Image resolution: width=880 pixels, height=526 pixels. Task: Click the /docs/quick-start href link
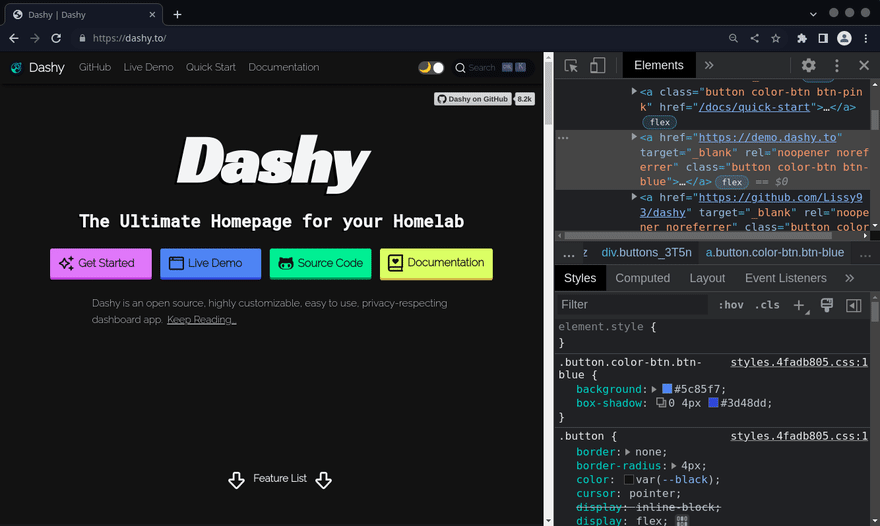[x=754, y=107]
